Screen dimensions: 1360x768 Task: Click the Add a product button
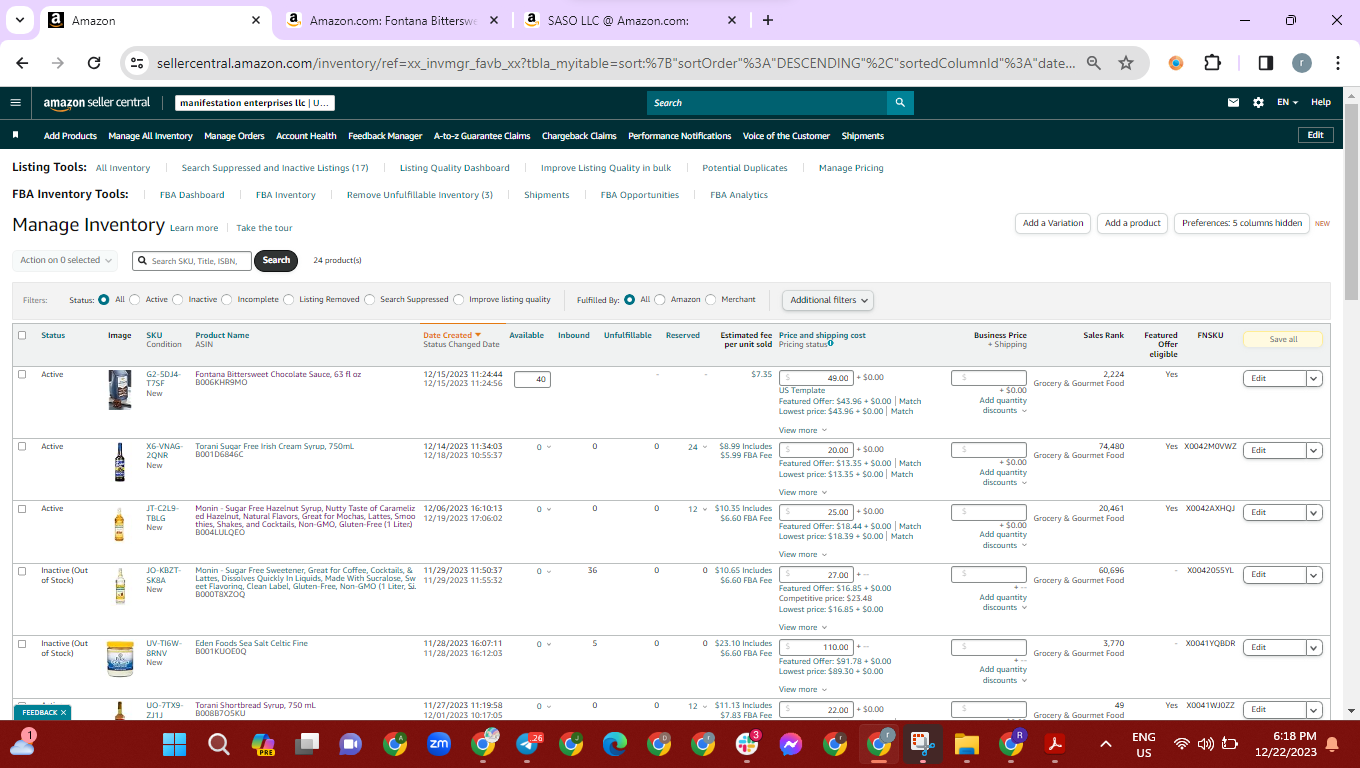[x=1133, y=223]
